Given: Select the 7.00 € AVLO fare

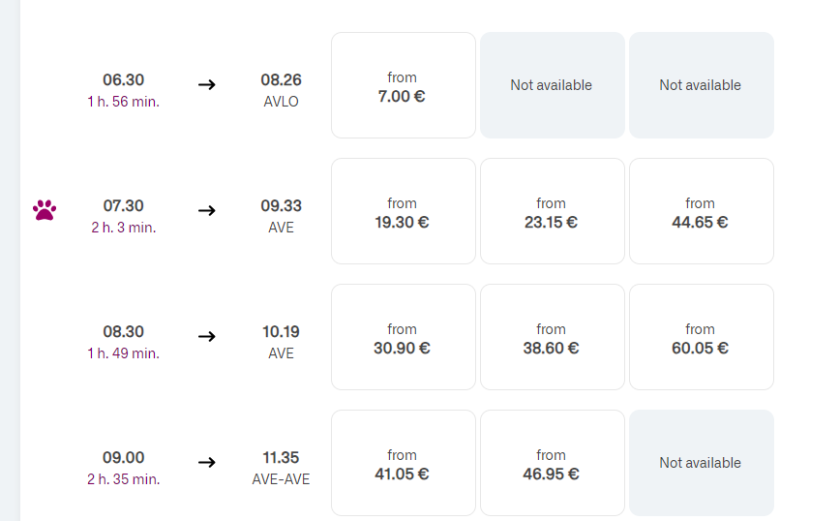Looking at the screenshot, I should pos(403,85).
